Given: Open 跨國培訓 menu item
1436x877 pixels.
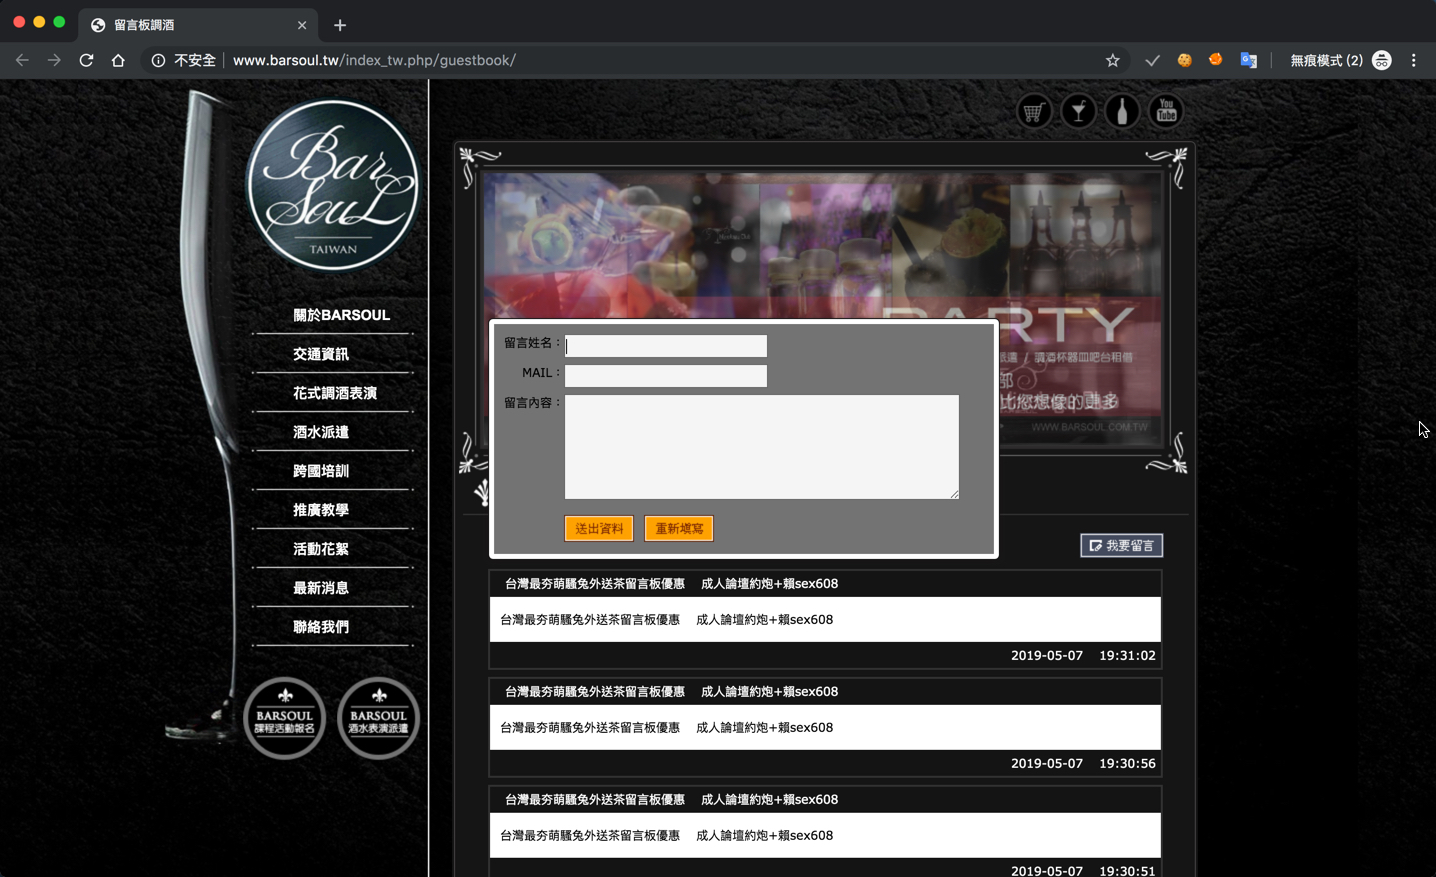Looking at the screenshot, I should [x=321, y=471].
